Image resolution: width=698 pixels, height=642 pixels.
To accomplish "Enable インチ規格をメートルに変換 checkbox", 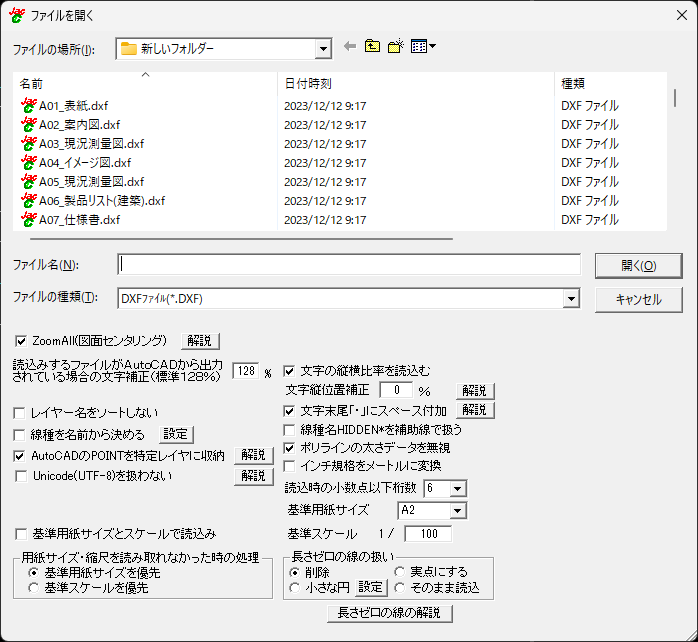I will [x=291, y=465].
